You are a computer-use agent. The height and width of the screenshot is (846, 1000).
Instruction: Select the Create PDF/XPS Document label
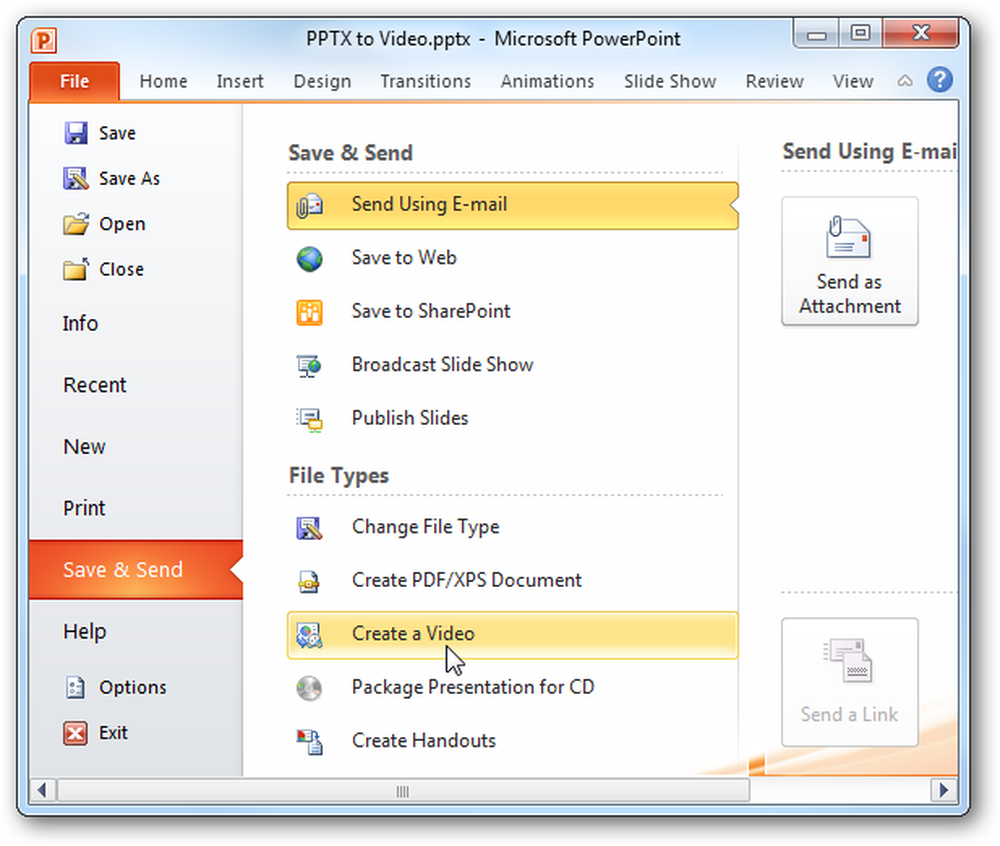pyautogui.click(x=466, y=580)
